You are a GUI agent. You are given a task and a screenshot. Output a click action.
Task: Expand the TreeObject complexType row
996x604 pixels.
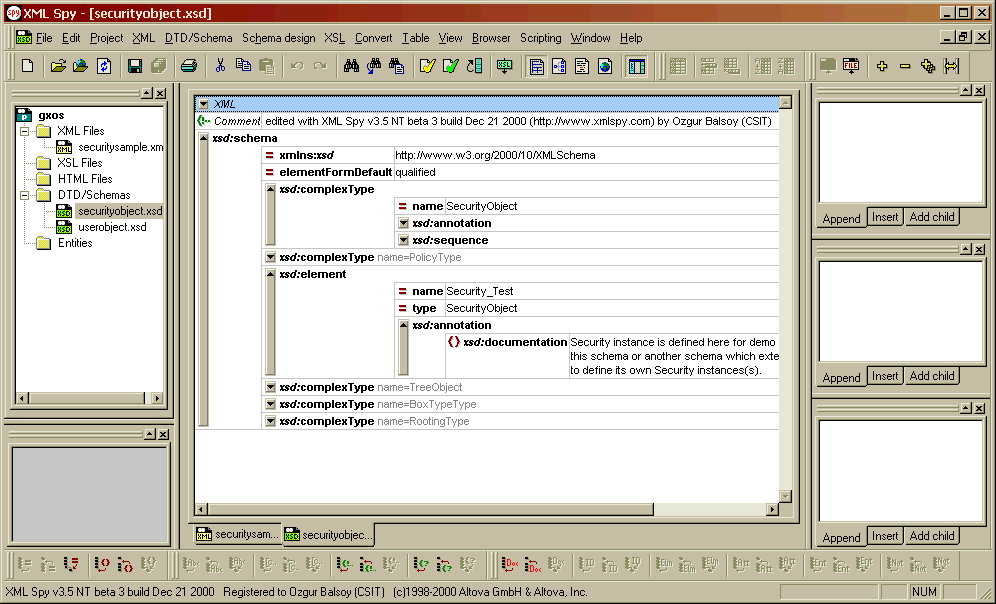(x=270, y=387)
